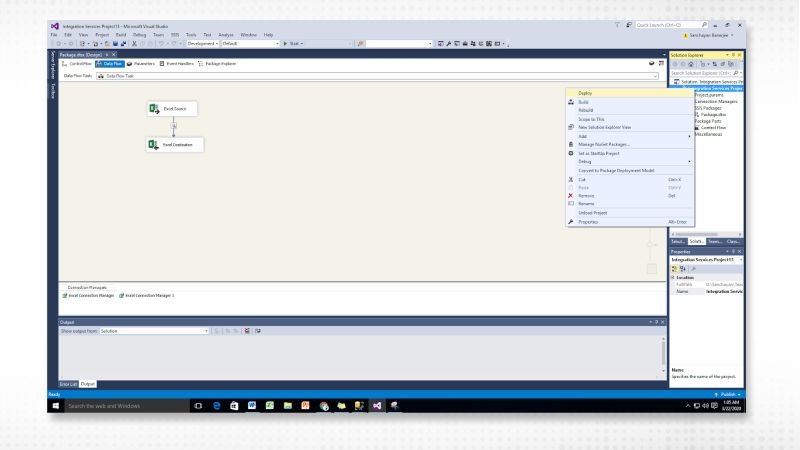Switch to the Data Flow designer tab
Screen dimensions: 800x450
[x=110, y=64]
